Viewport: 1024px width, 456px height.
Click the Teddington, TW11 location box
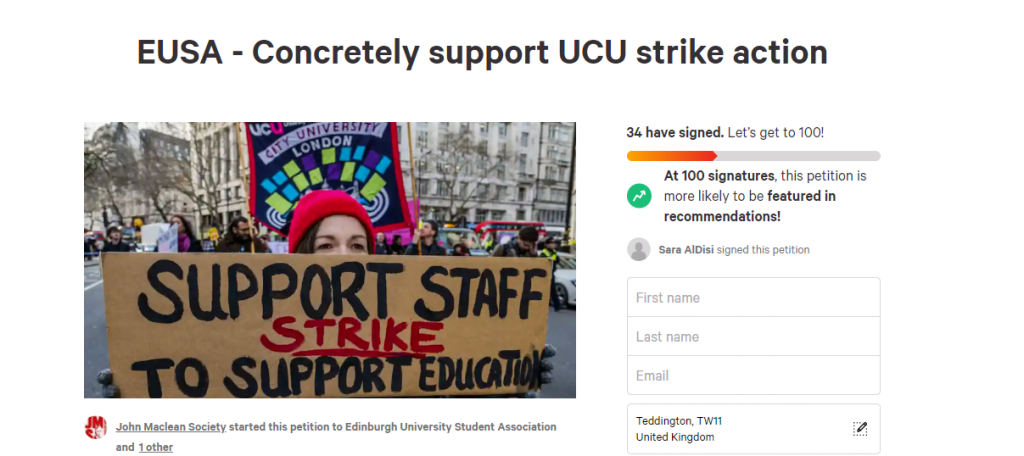point(754,429)
